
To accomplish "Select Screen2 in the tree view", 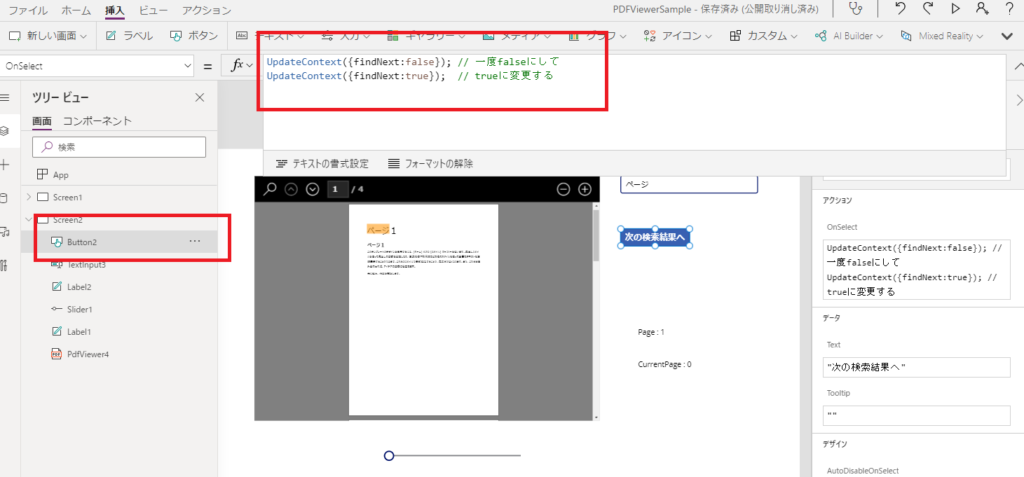I will point(67,220).
